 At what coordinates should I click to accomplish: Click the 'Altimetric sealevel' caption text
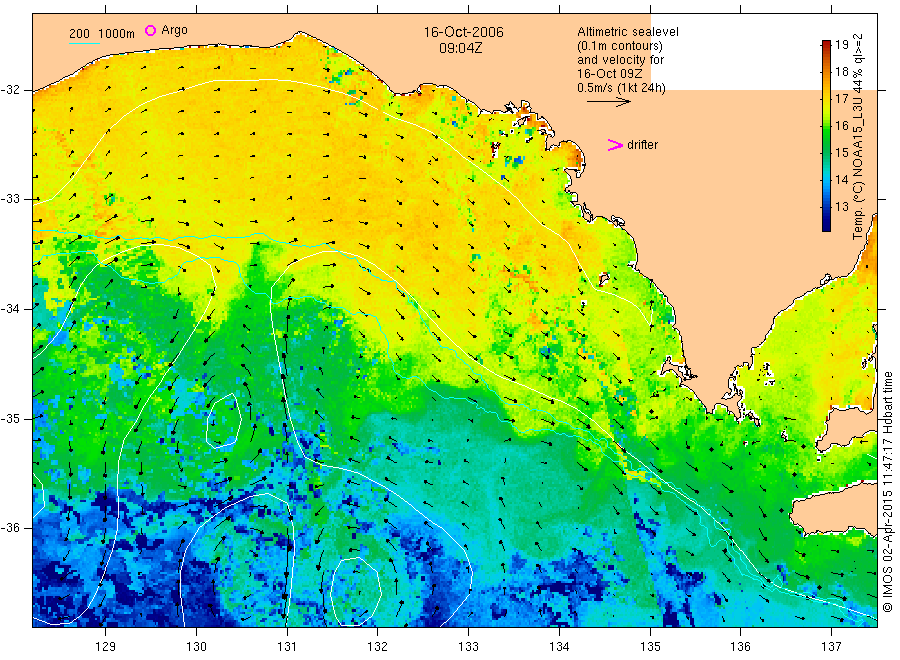628,32
